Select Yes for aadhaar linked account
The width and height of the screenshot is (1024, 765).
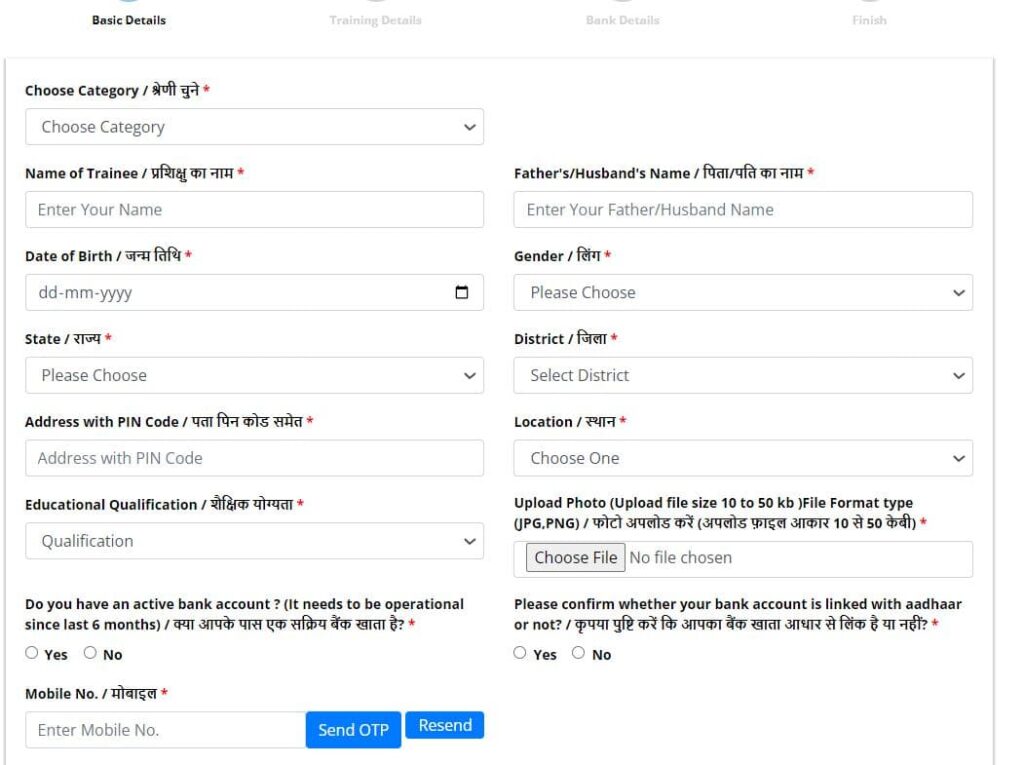pos(520,654)
